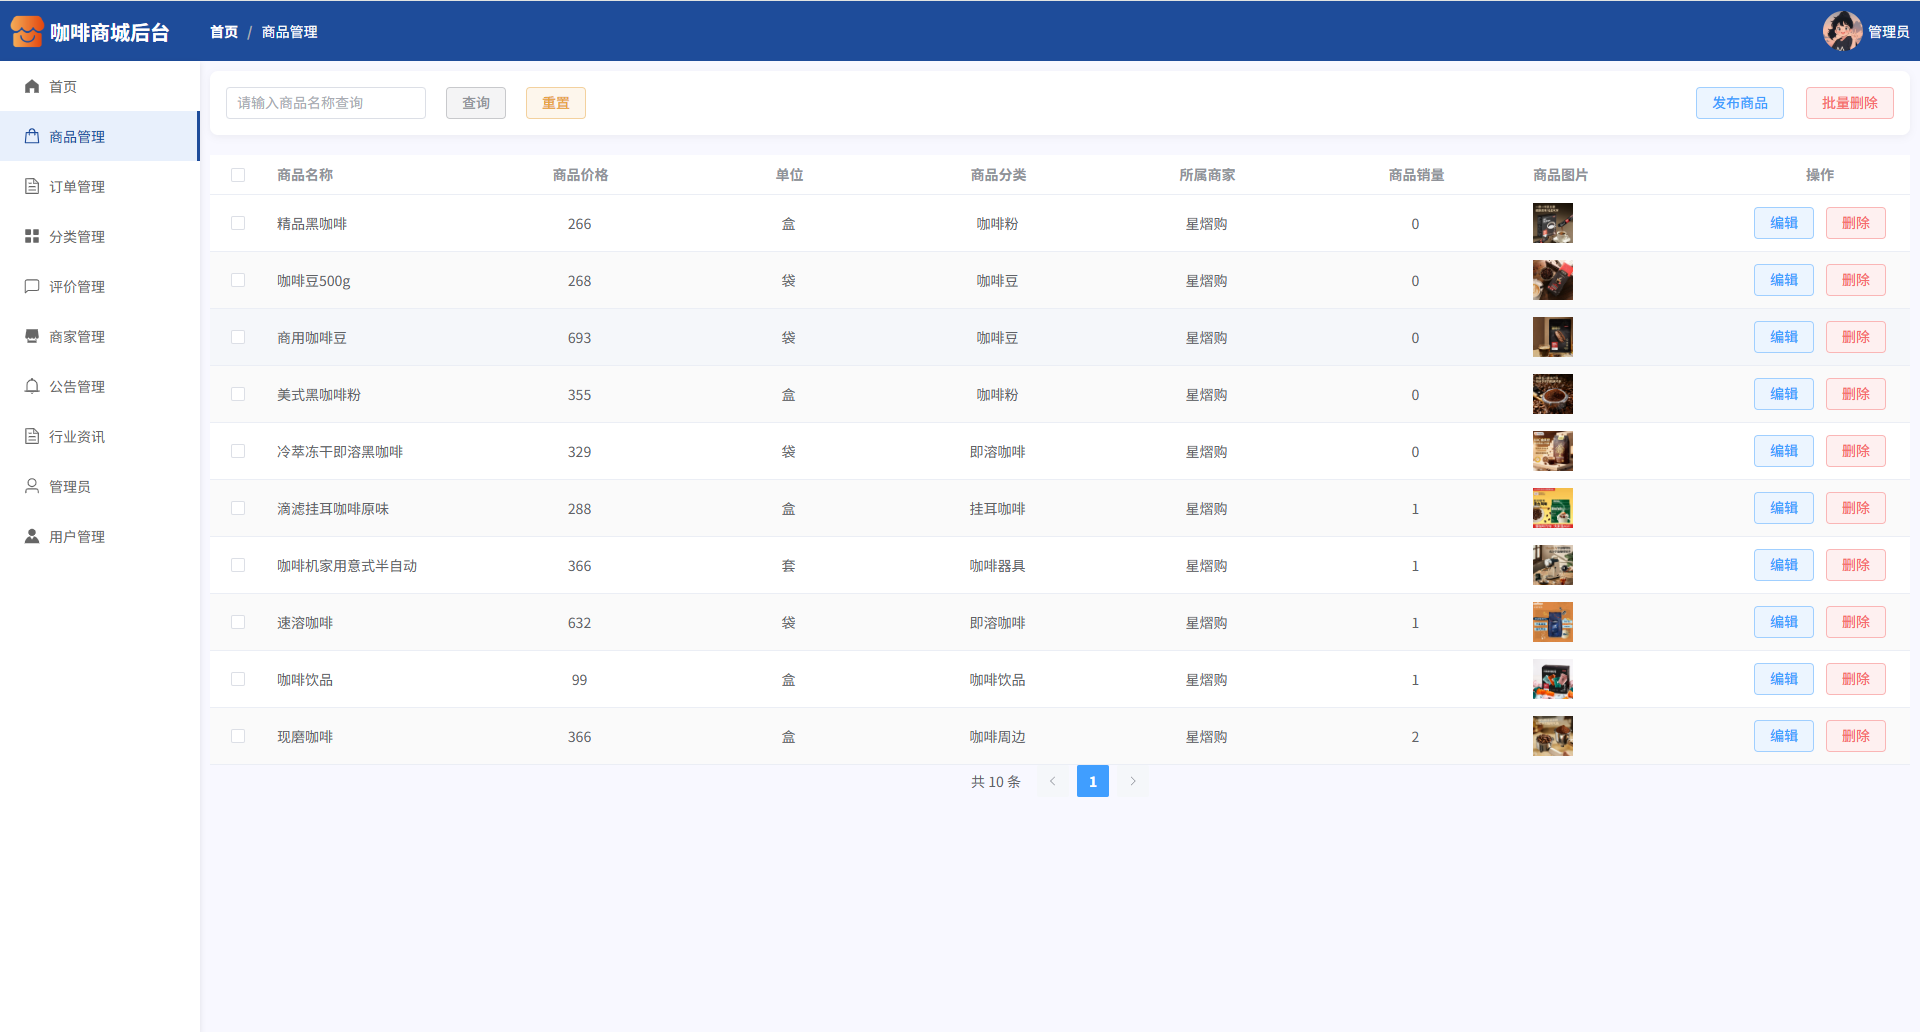This screenshot has height=1032, width=1920.
Task: Open the 管理员 sidebar menu item
Action: pos(70,487)
